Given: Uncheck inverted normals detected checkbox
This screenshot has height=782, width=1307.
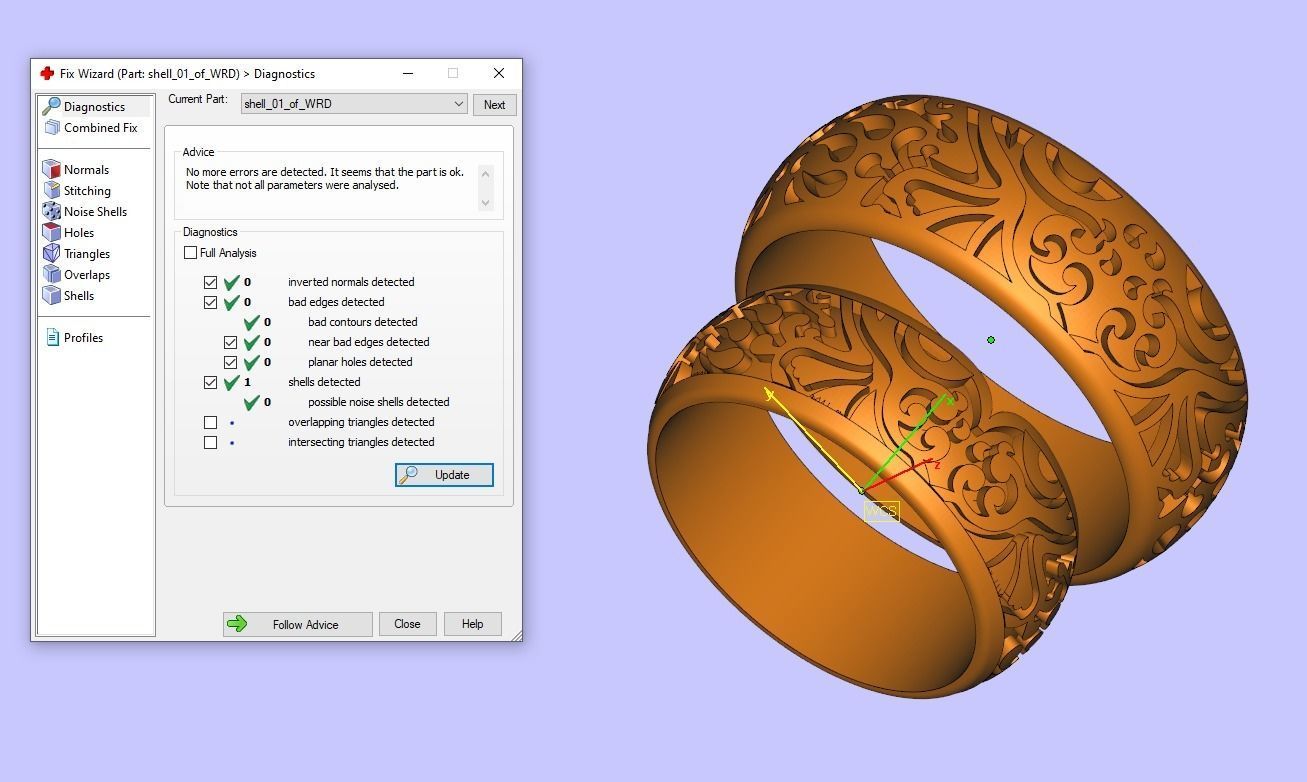Looking at the screenshot, I should (210, 282).
